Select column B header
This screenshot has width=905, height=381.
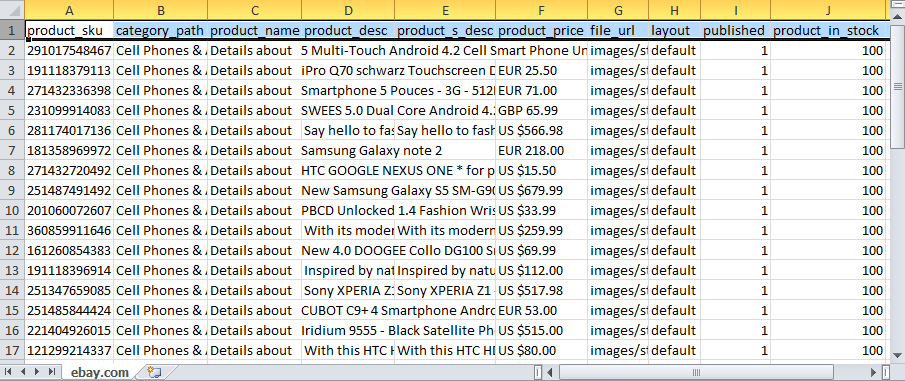click(161, 10)
